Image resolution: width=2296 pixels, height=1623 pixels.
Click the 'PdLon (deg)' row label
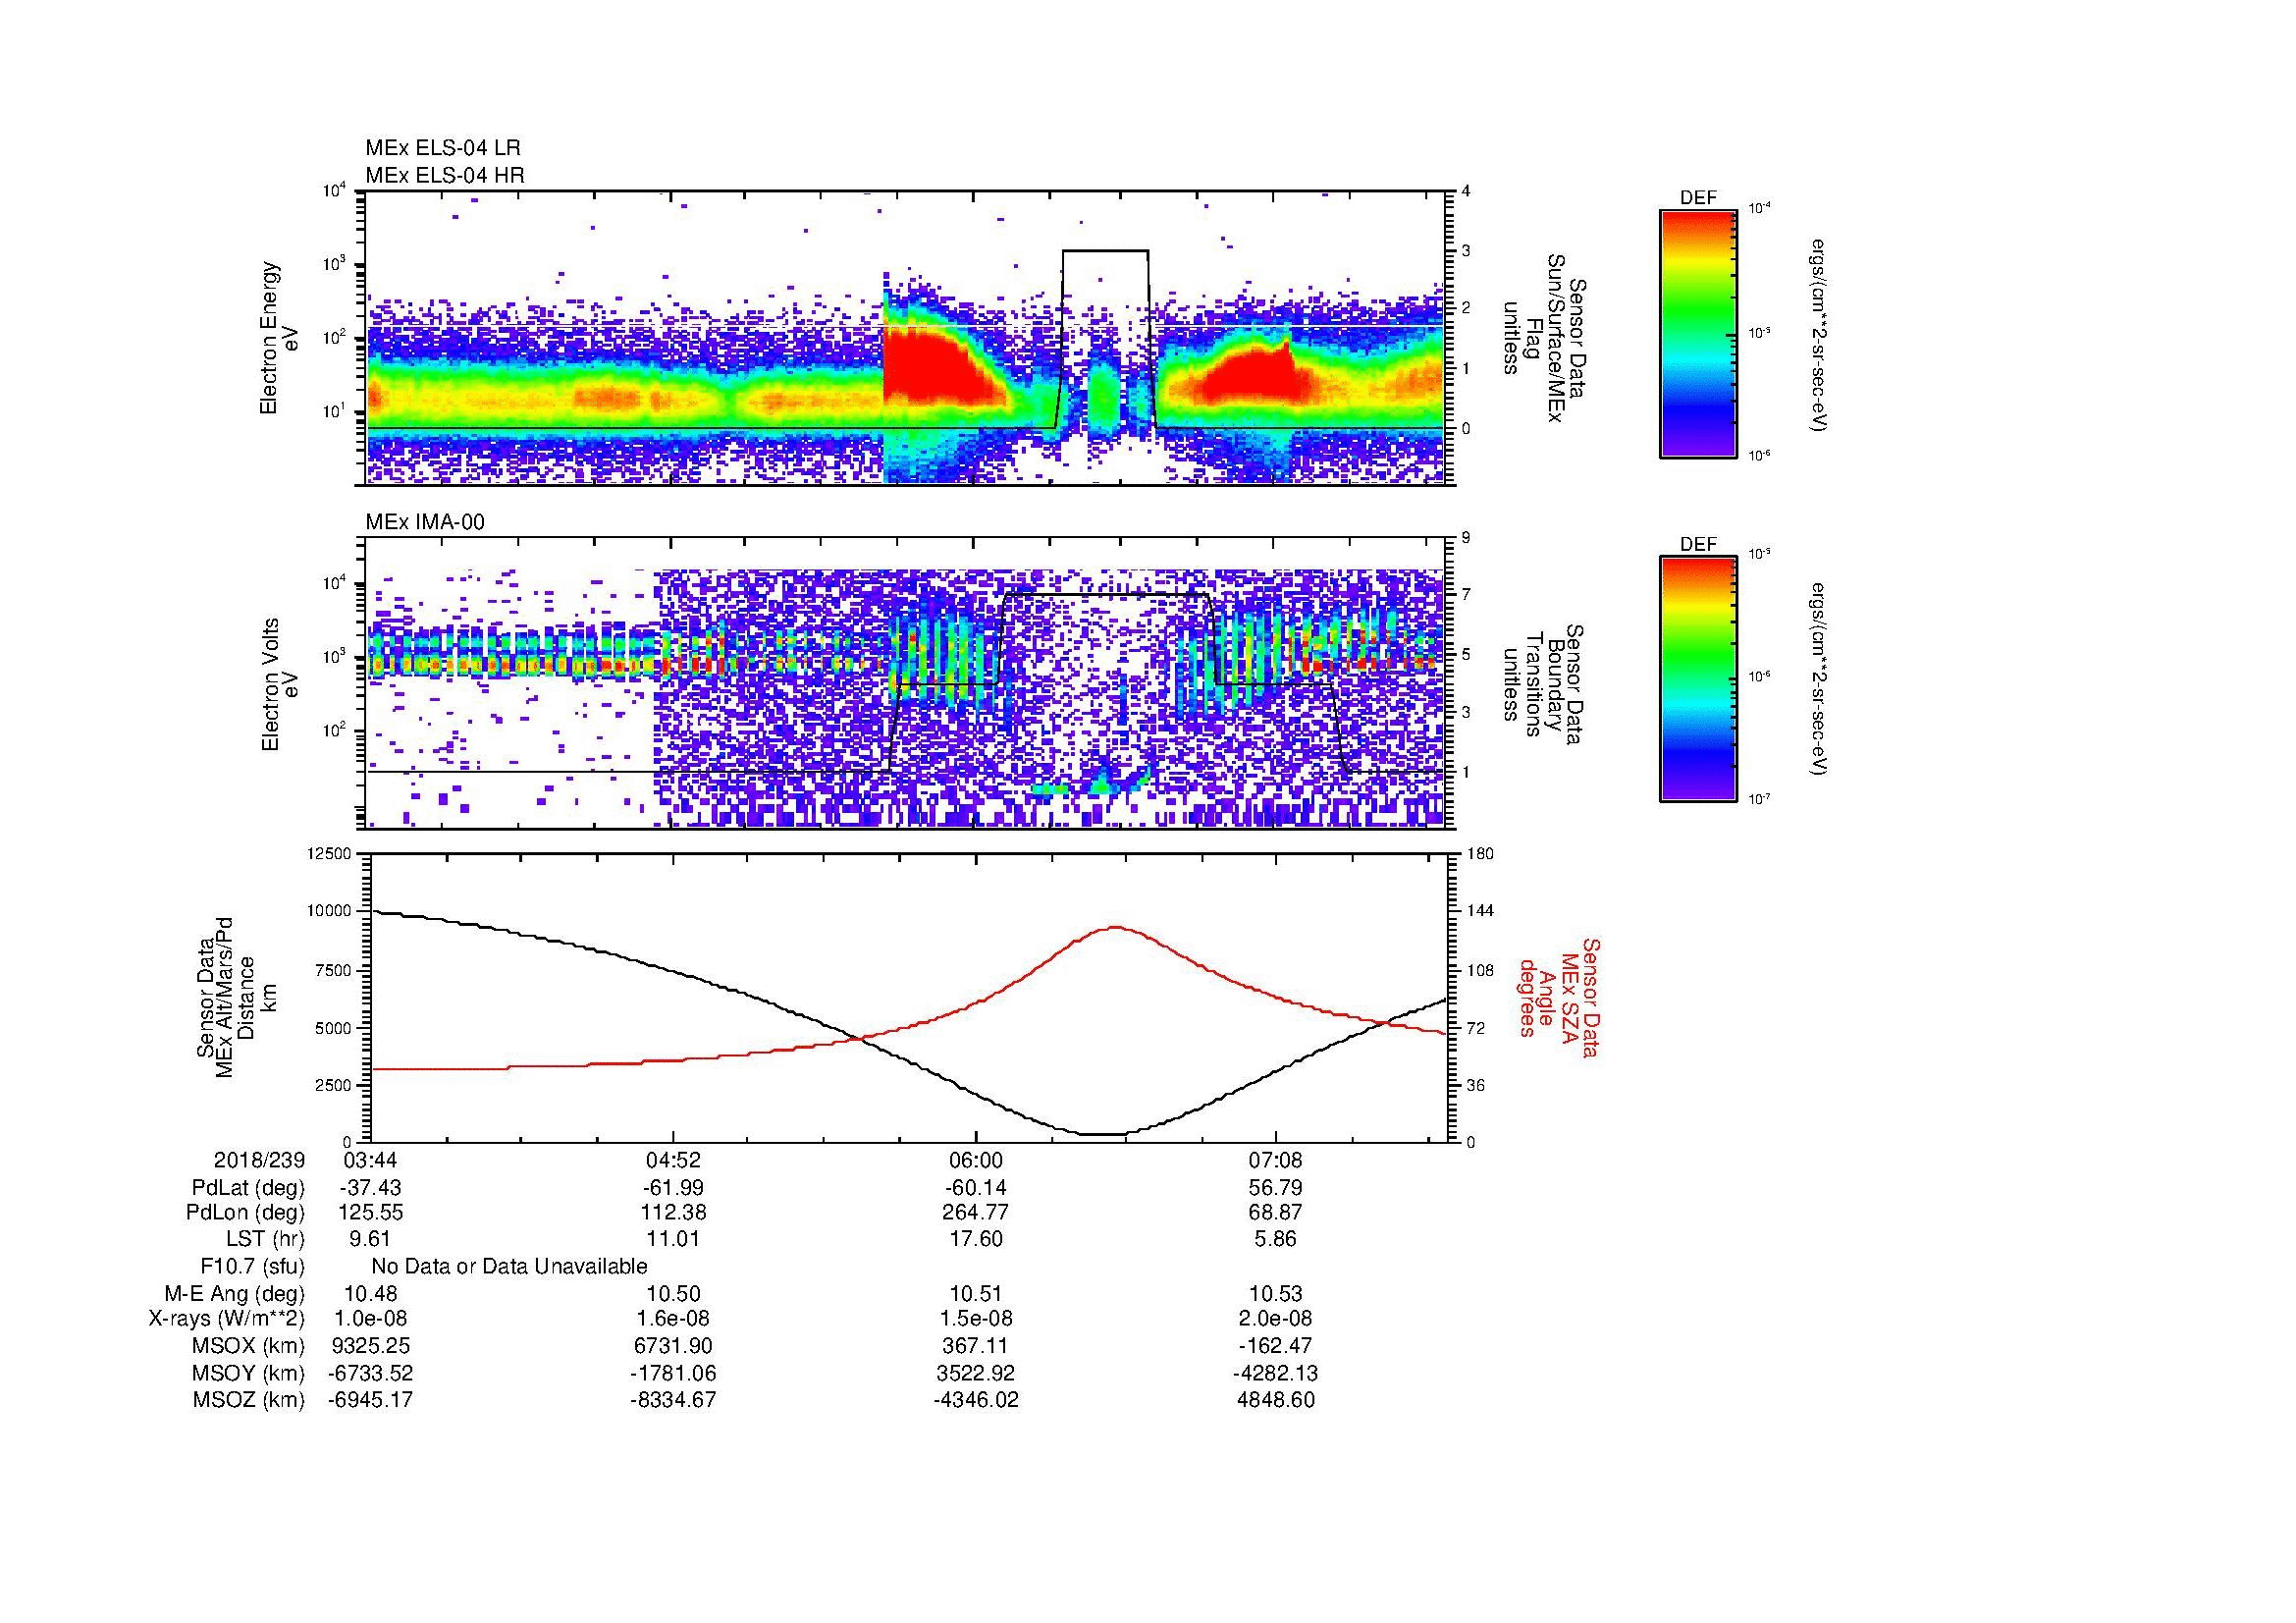(x=245, y=1213)
